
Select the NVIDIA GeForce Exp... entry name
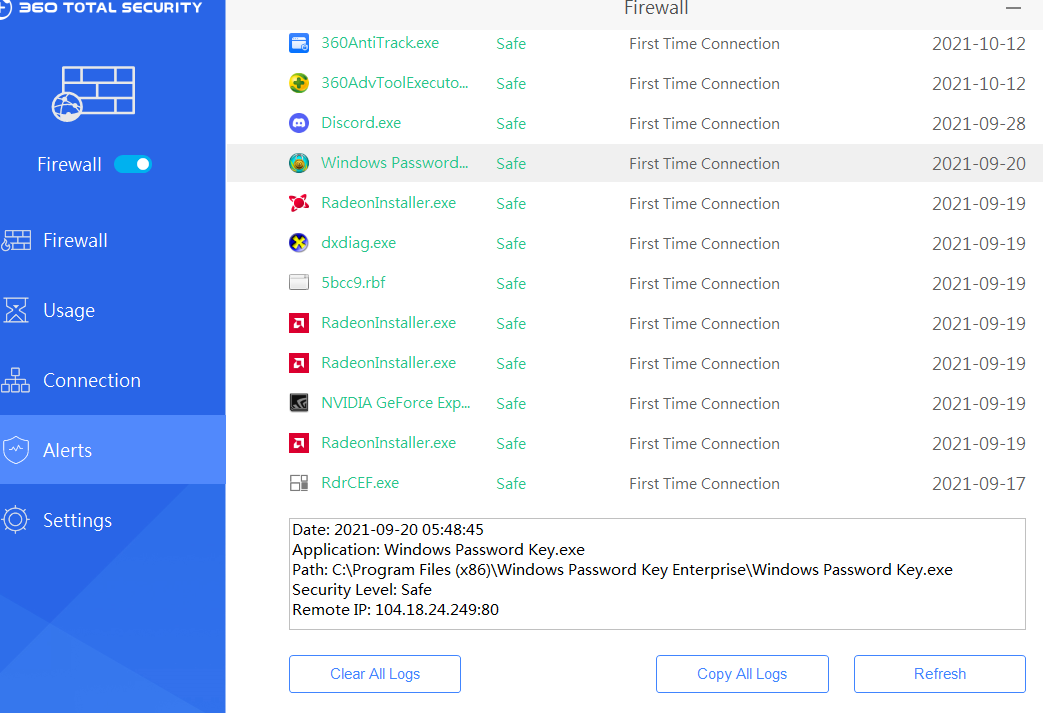click(x=396, y=403)
